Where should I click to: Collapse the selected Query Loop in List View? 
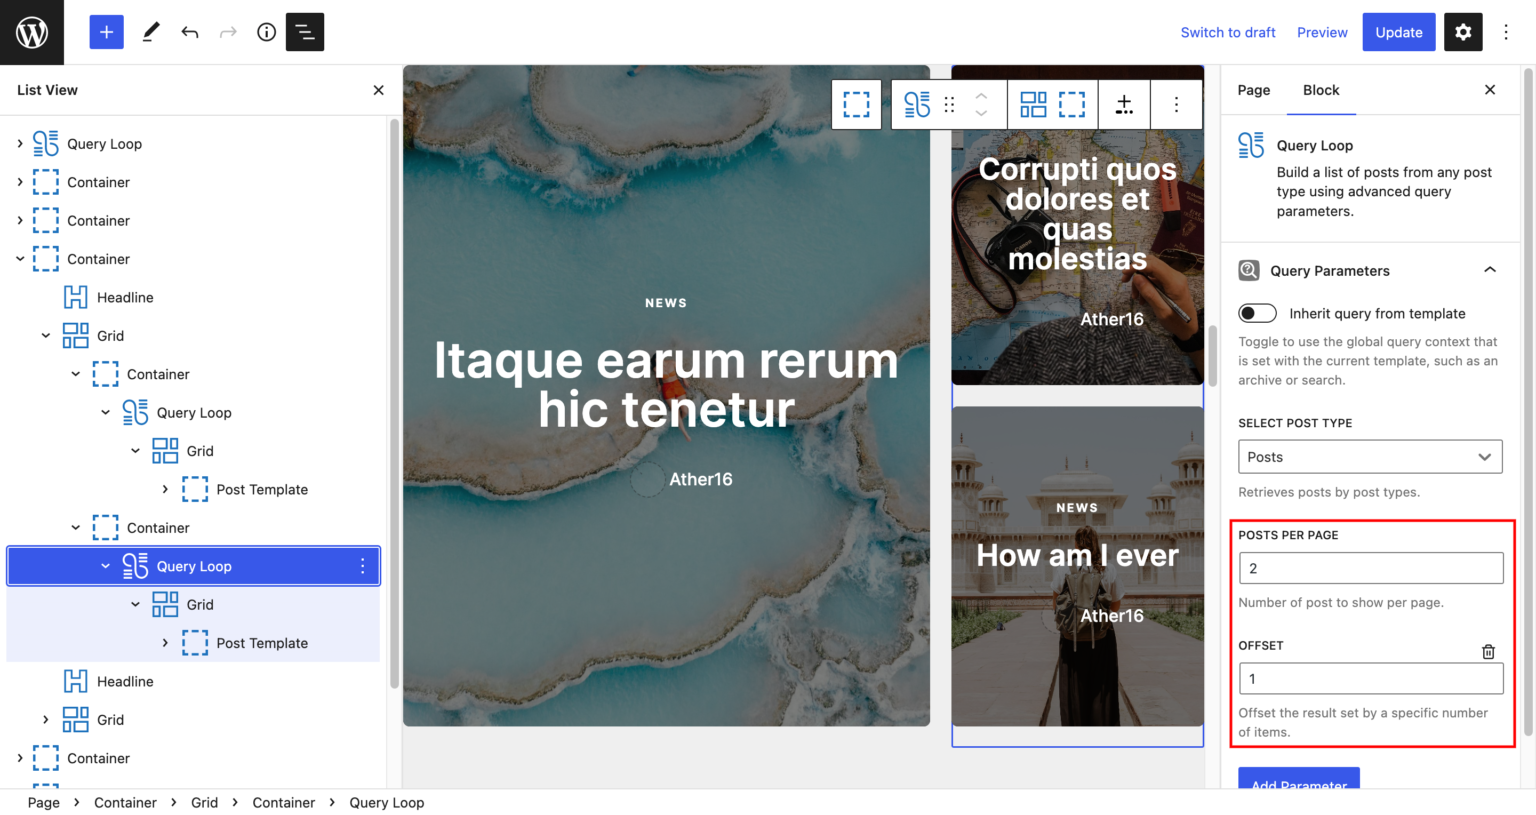coord(105,565)
